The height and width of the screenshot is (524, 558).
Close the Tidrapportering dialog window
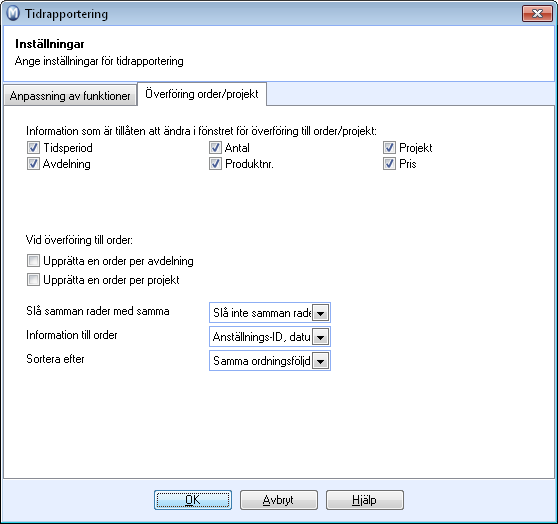(x=537, y=14)
